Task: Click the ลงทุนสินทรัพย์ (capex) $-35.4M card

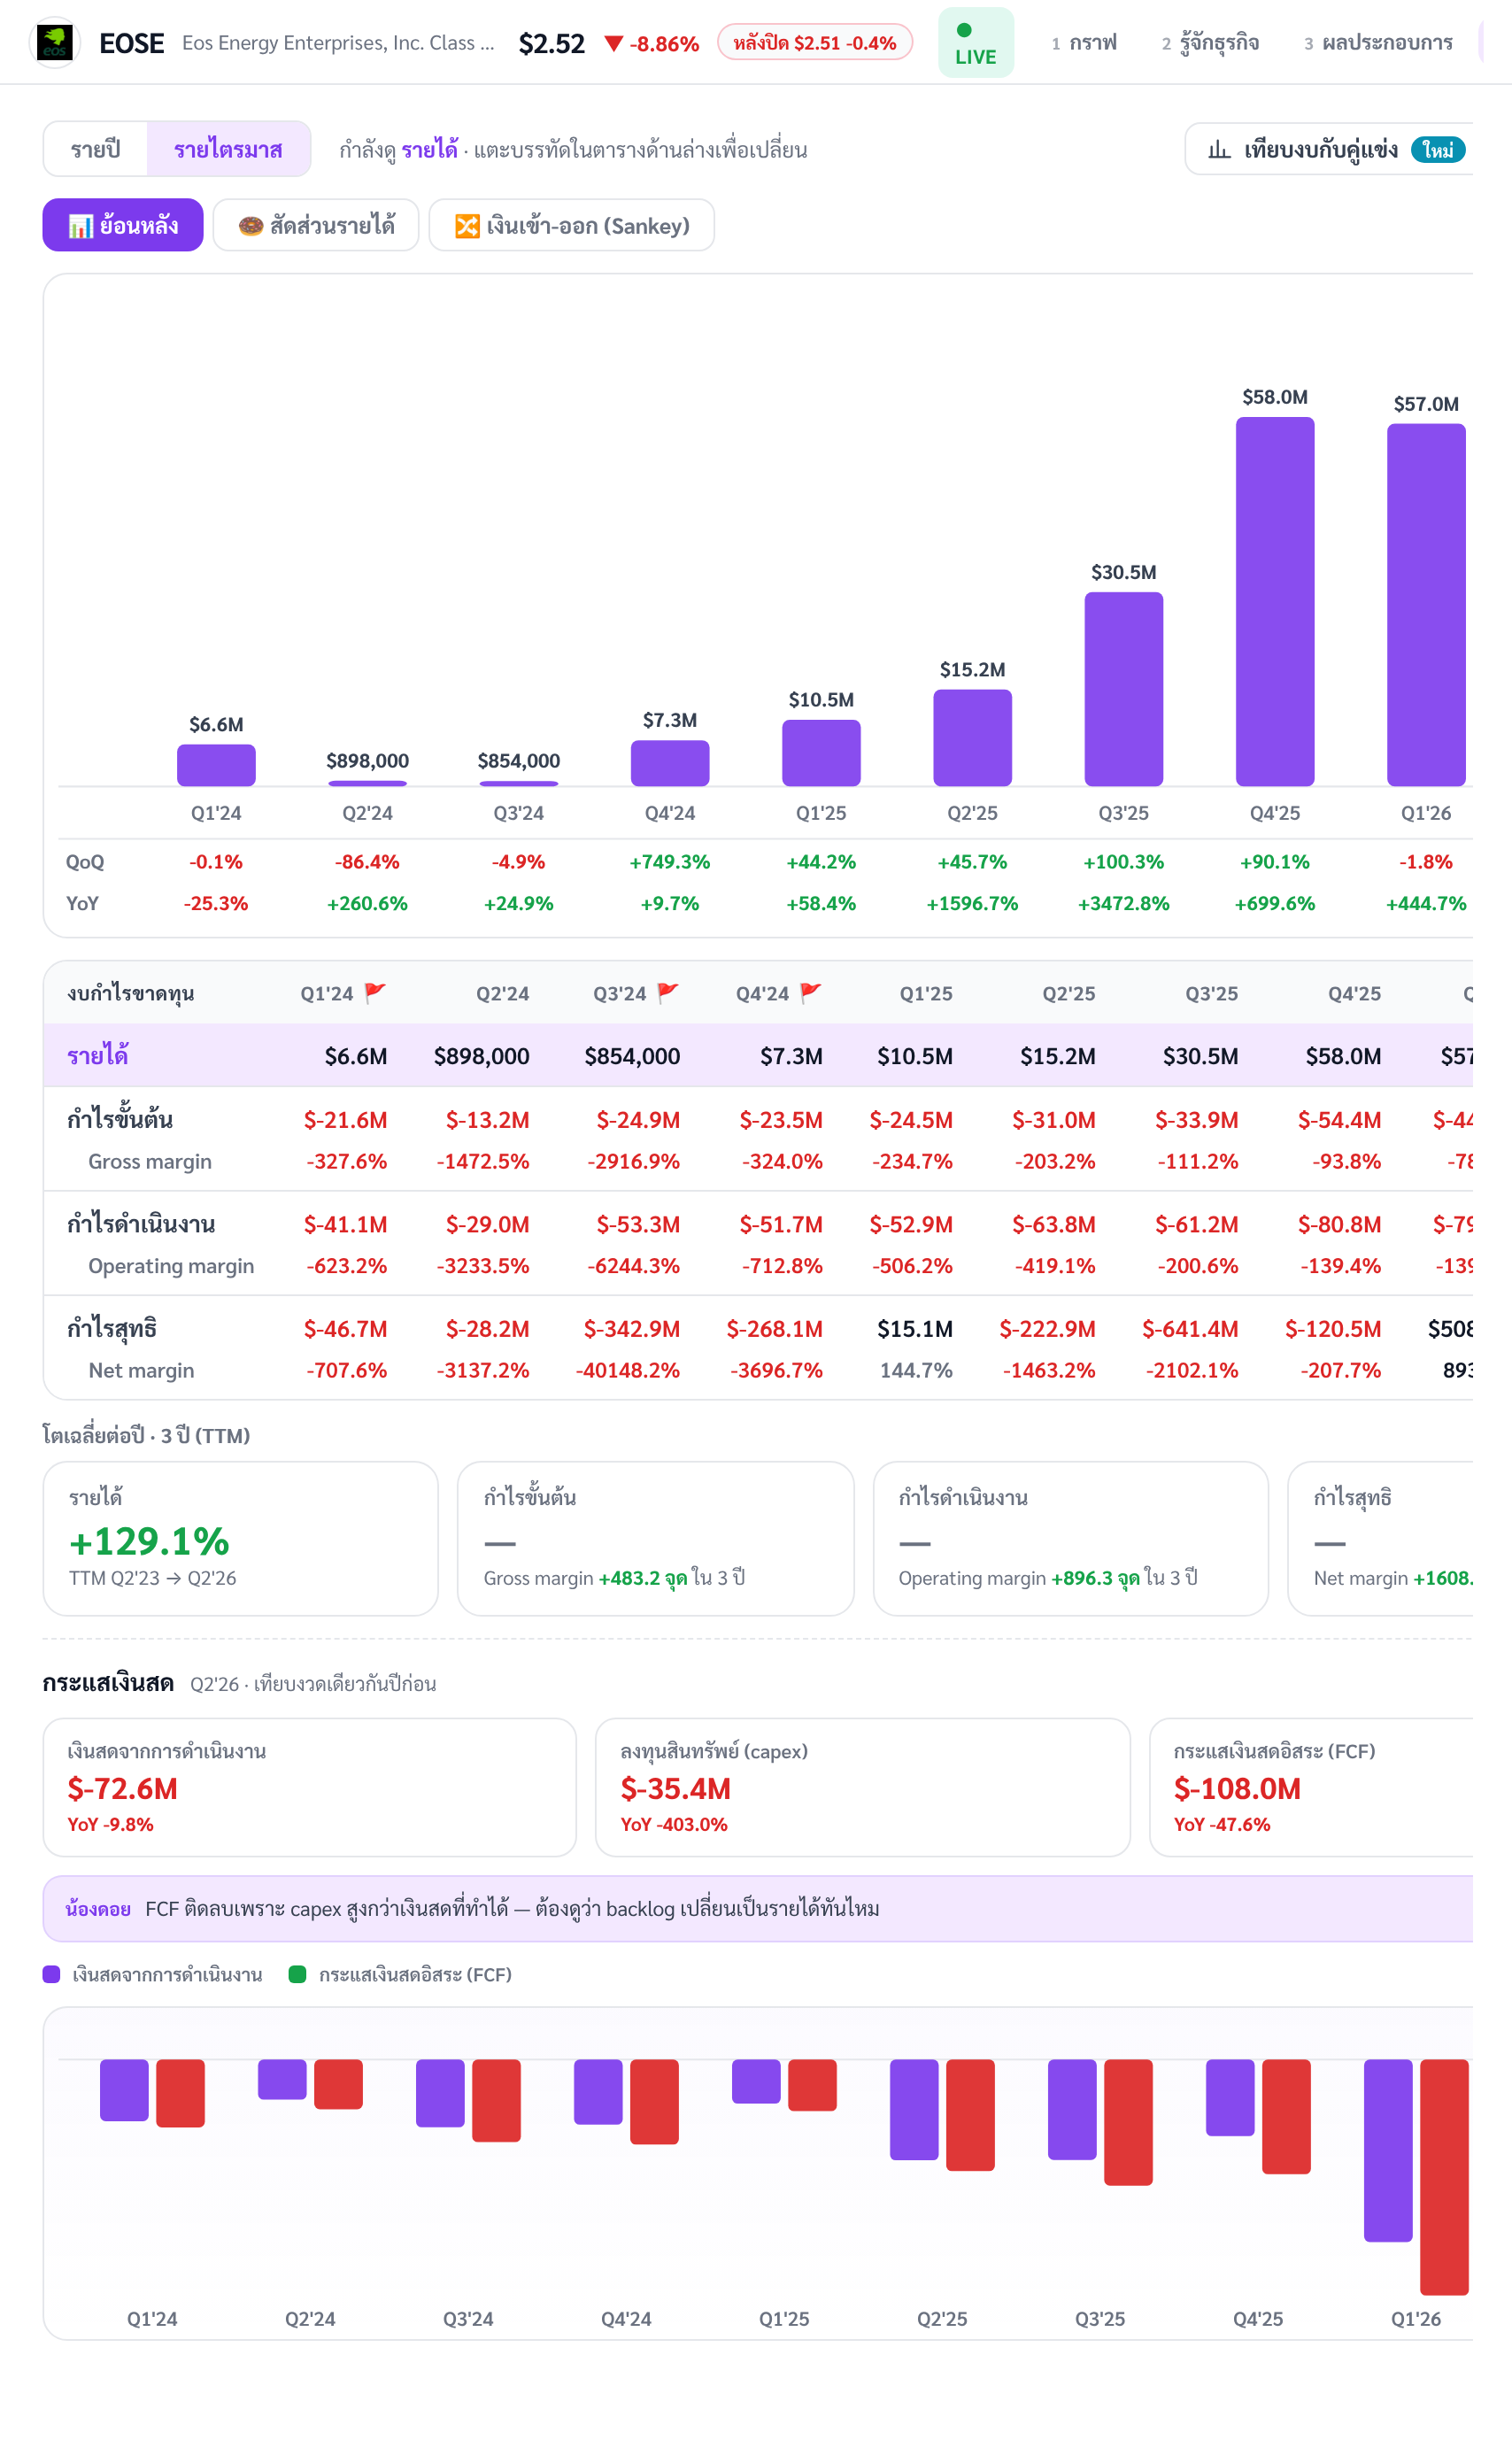Action: [863, 1787]
